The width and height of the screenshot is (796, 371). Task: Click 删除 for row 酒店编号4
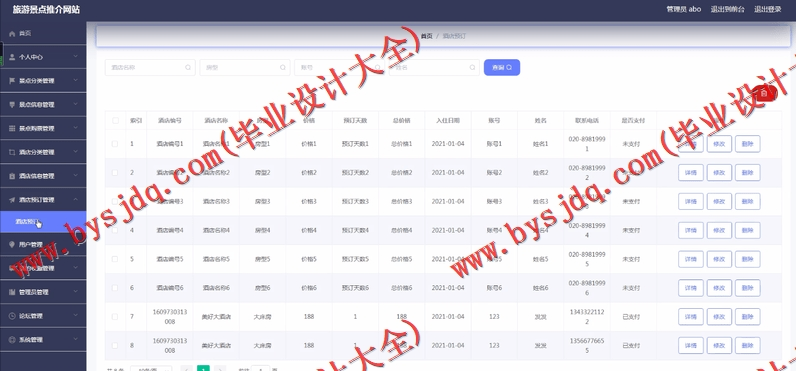tap(747, 230)
